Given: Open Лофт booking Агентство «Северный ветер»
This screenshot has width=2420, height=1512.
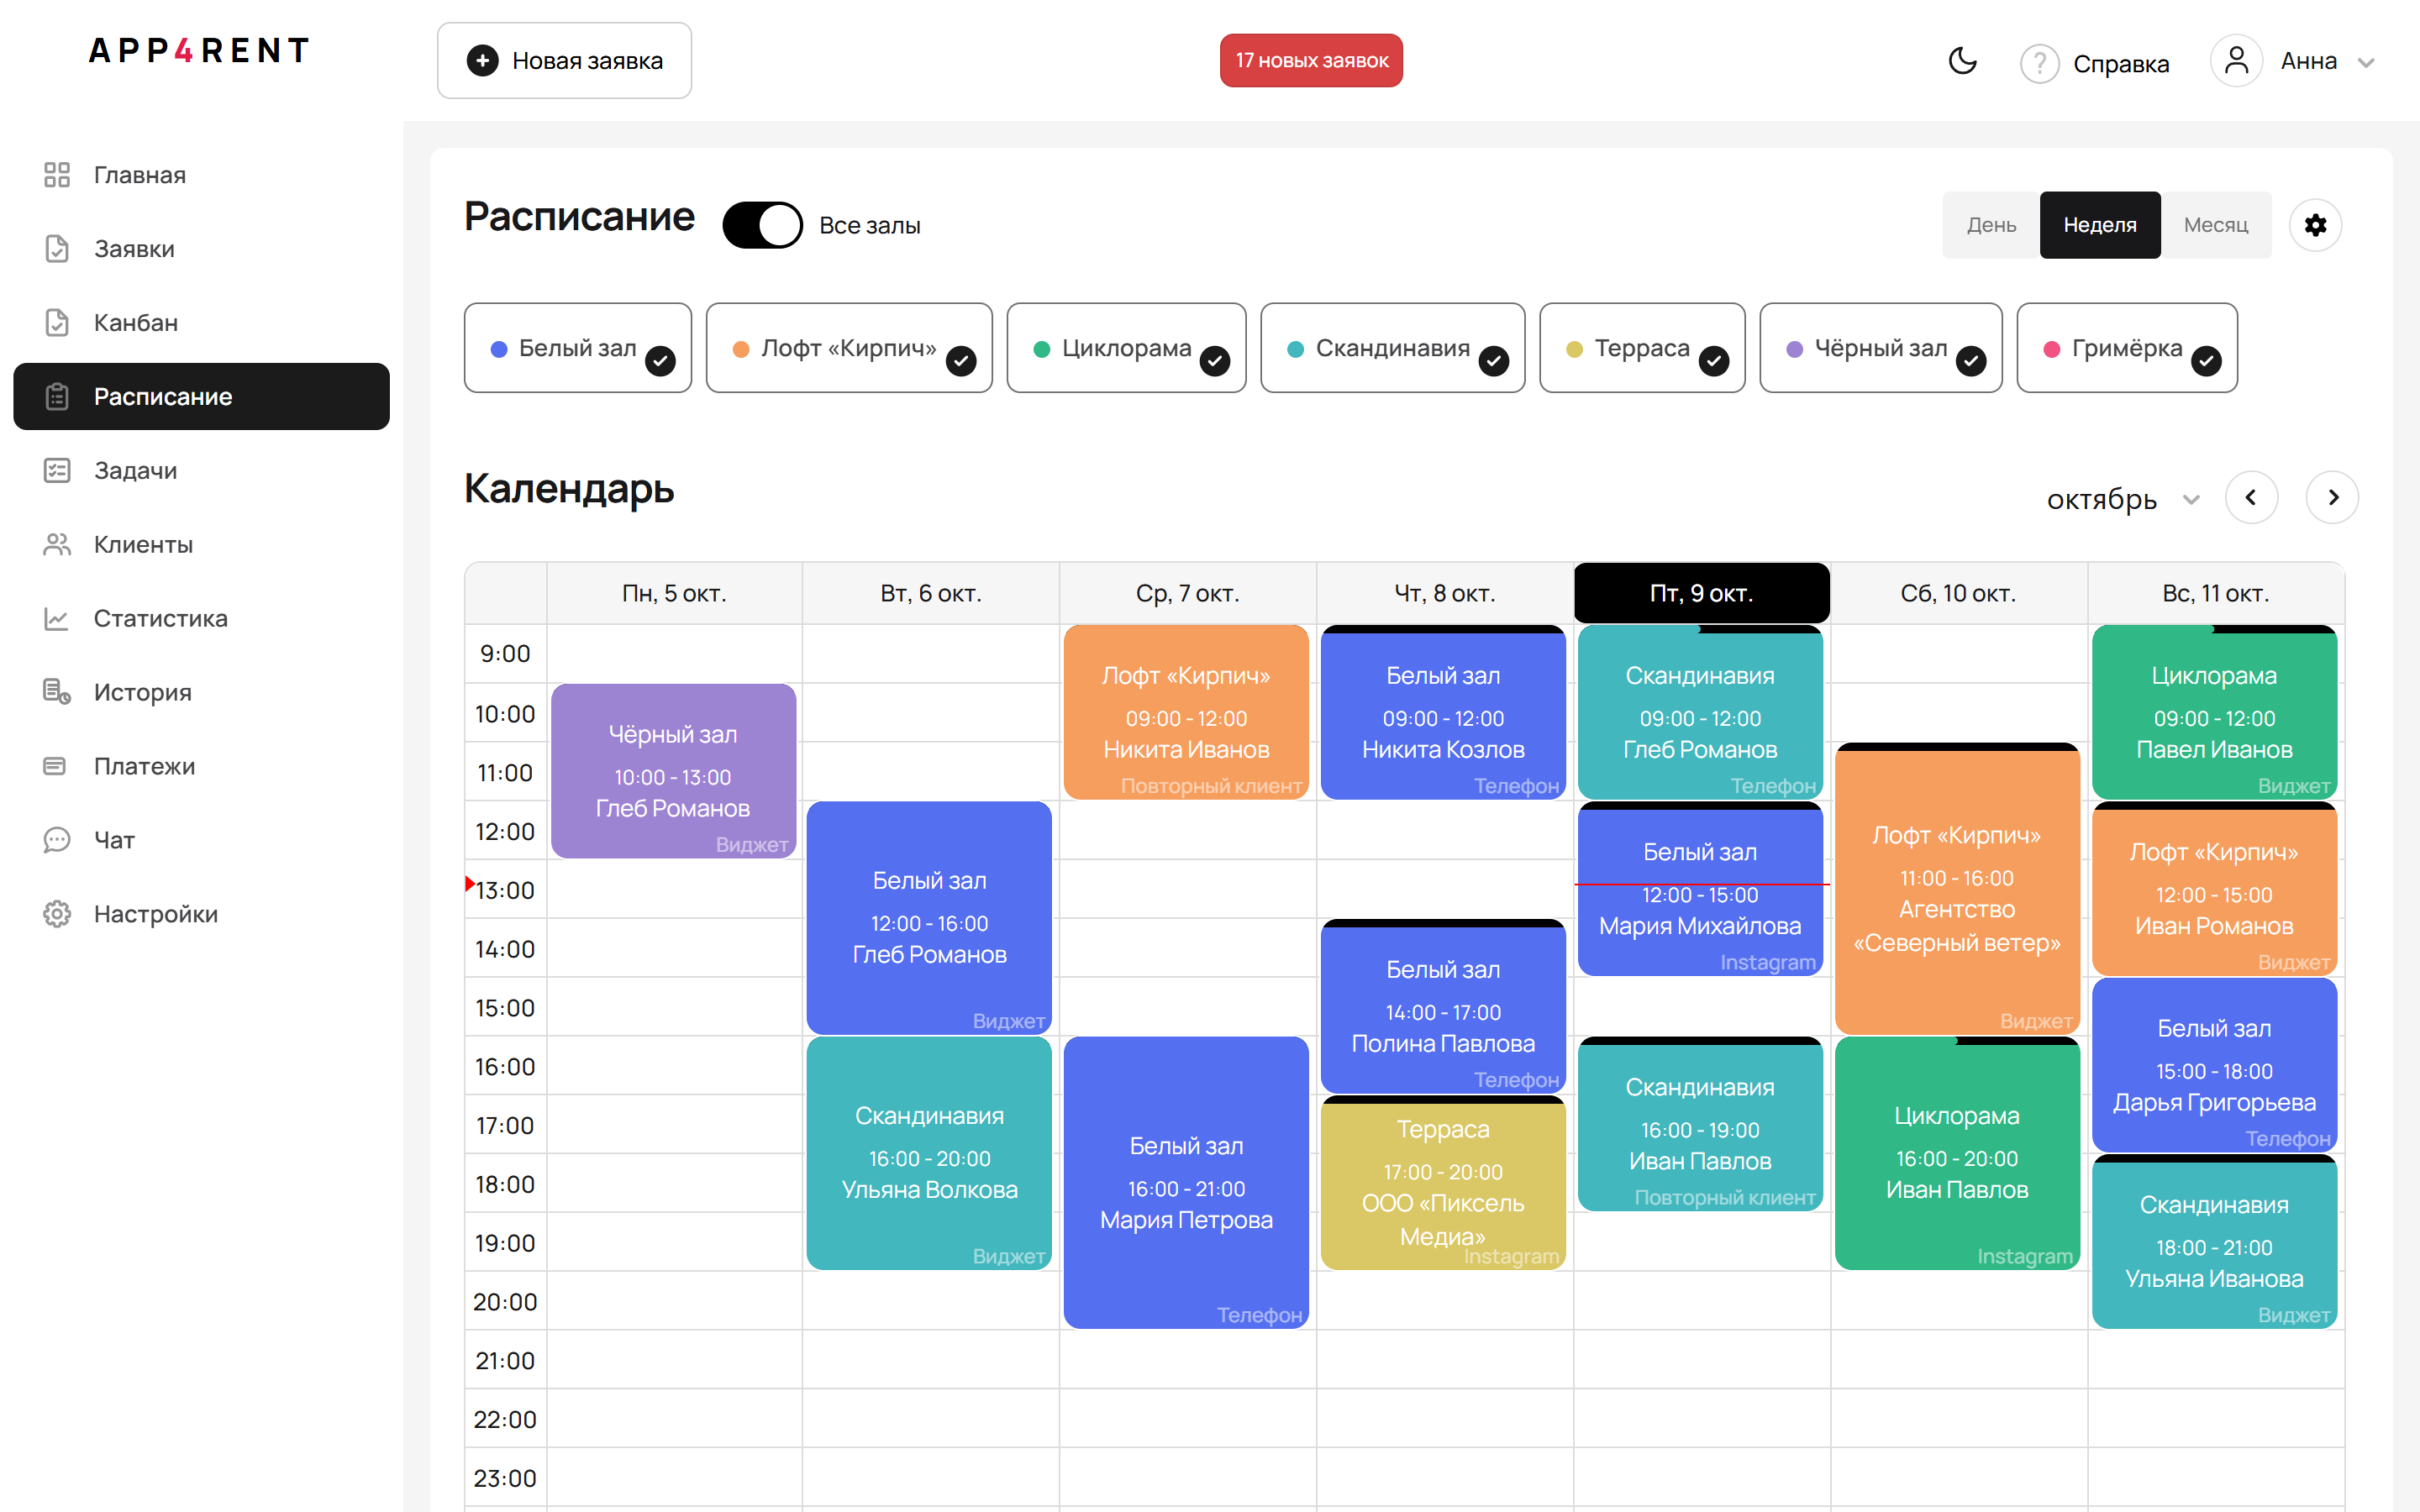Looking at the screenshot, I should coord(1957,889).
